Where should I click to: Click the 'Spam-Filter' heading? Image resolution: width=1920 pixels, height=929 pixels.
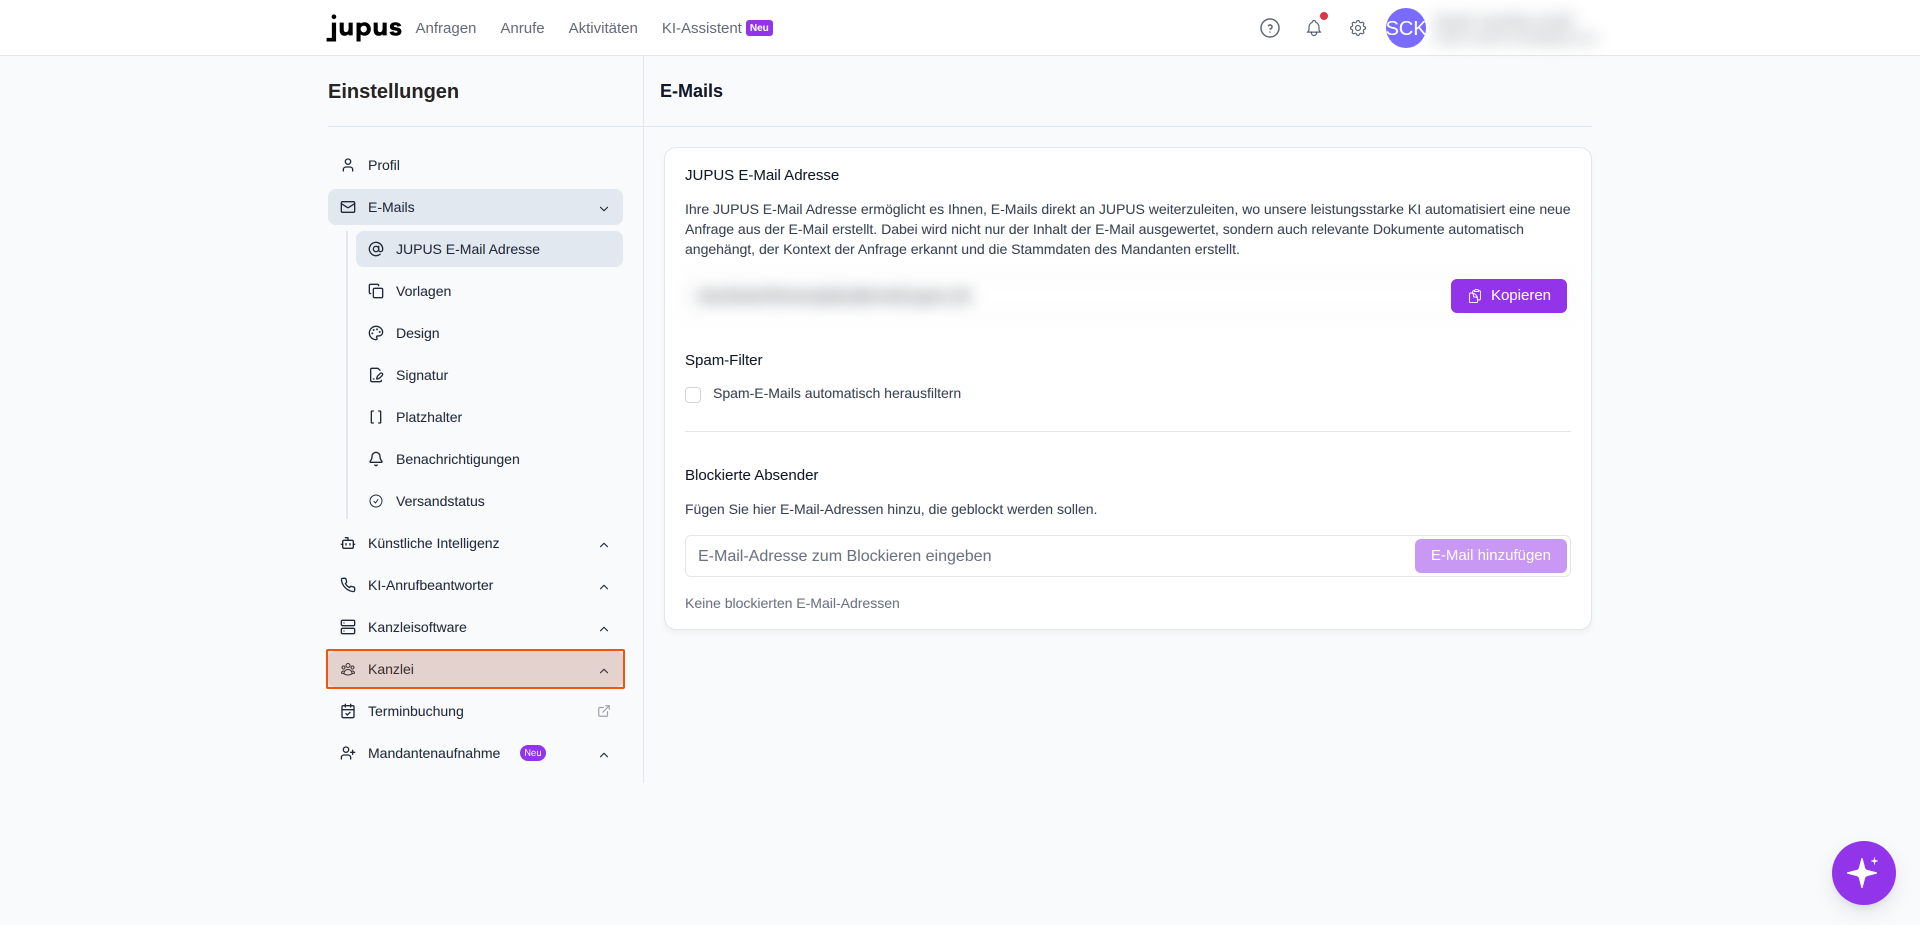click(723, 360)
